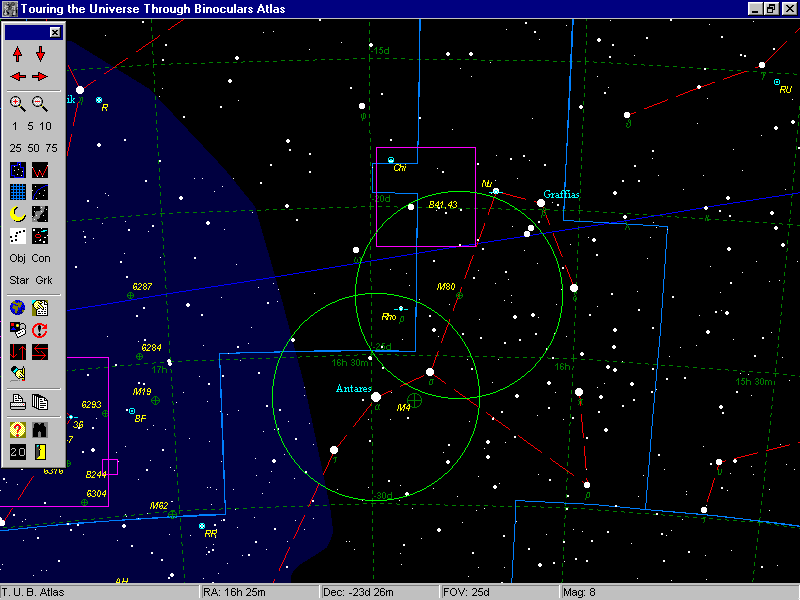Exit via the yellow door icon
Viewport: 800px width, 600px height.
point(40,452)
